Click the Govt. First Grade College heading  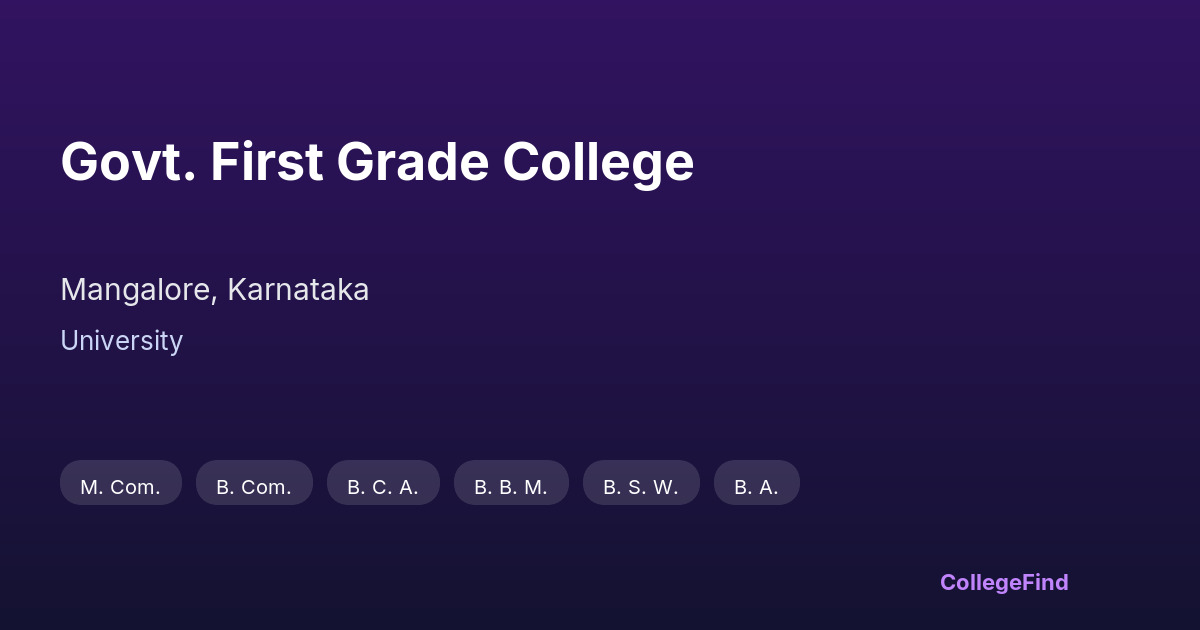[377, 162]
